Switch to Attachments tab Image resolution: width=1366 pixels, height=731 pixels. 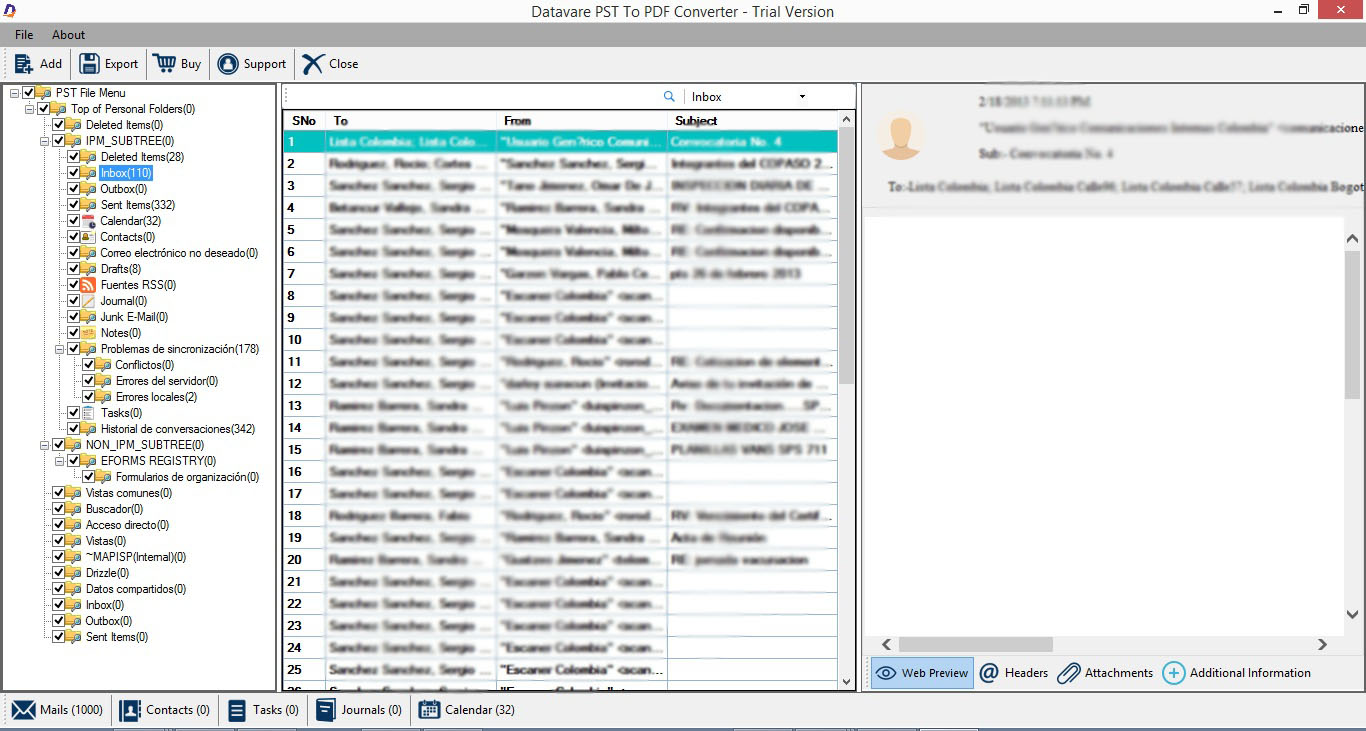coord(1106,673)
